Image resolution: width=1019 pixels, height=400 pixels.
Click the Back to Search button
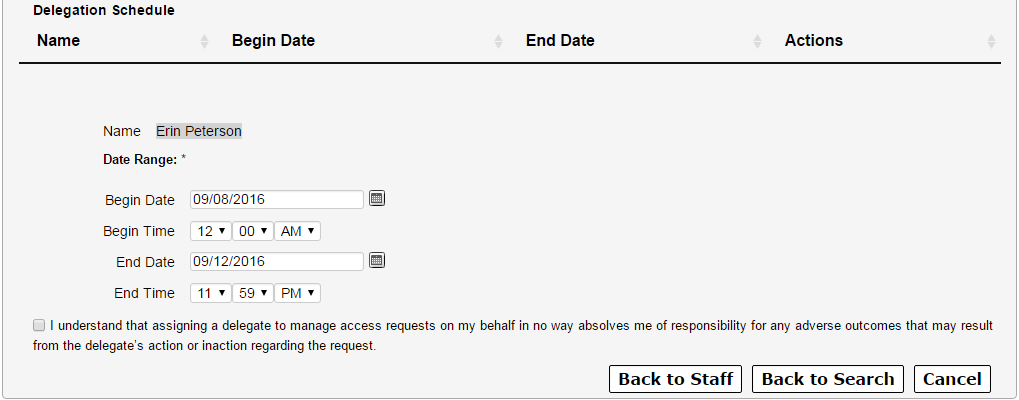[x=828, y=379]
